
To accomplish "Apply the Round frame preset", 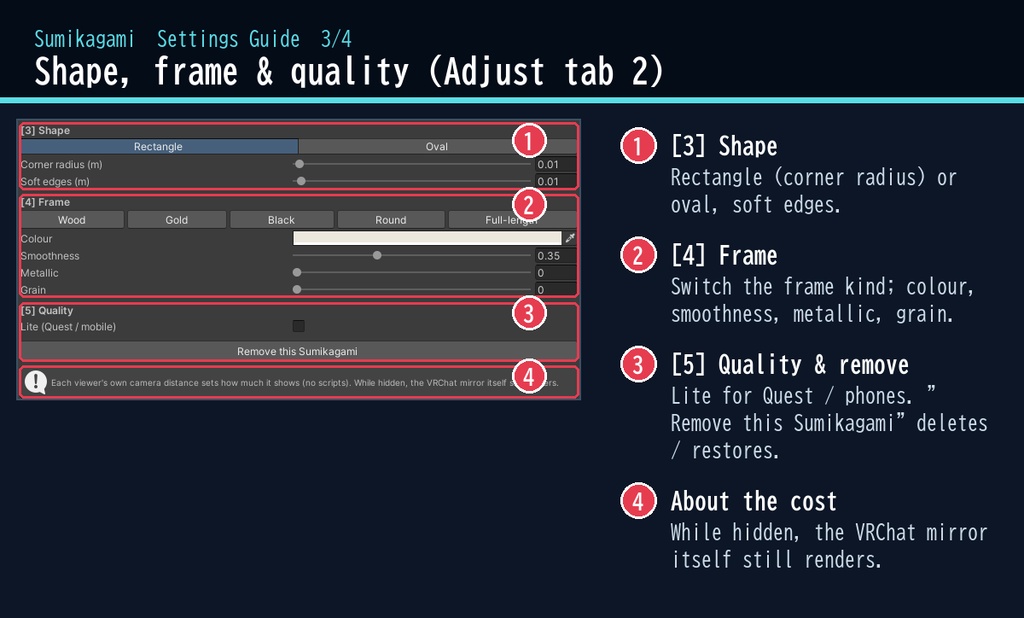I will [x=391, y=220].
